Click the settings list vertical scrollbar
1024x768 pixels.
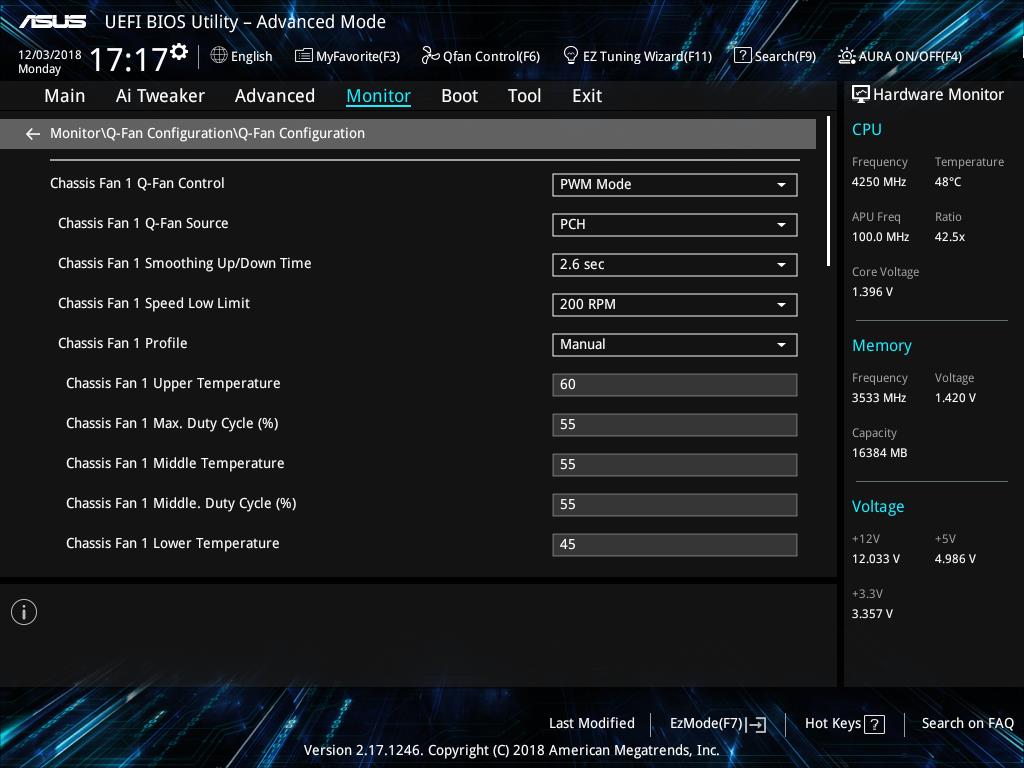(828, 191)
